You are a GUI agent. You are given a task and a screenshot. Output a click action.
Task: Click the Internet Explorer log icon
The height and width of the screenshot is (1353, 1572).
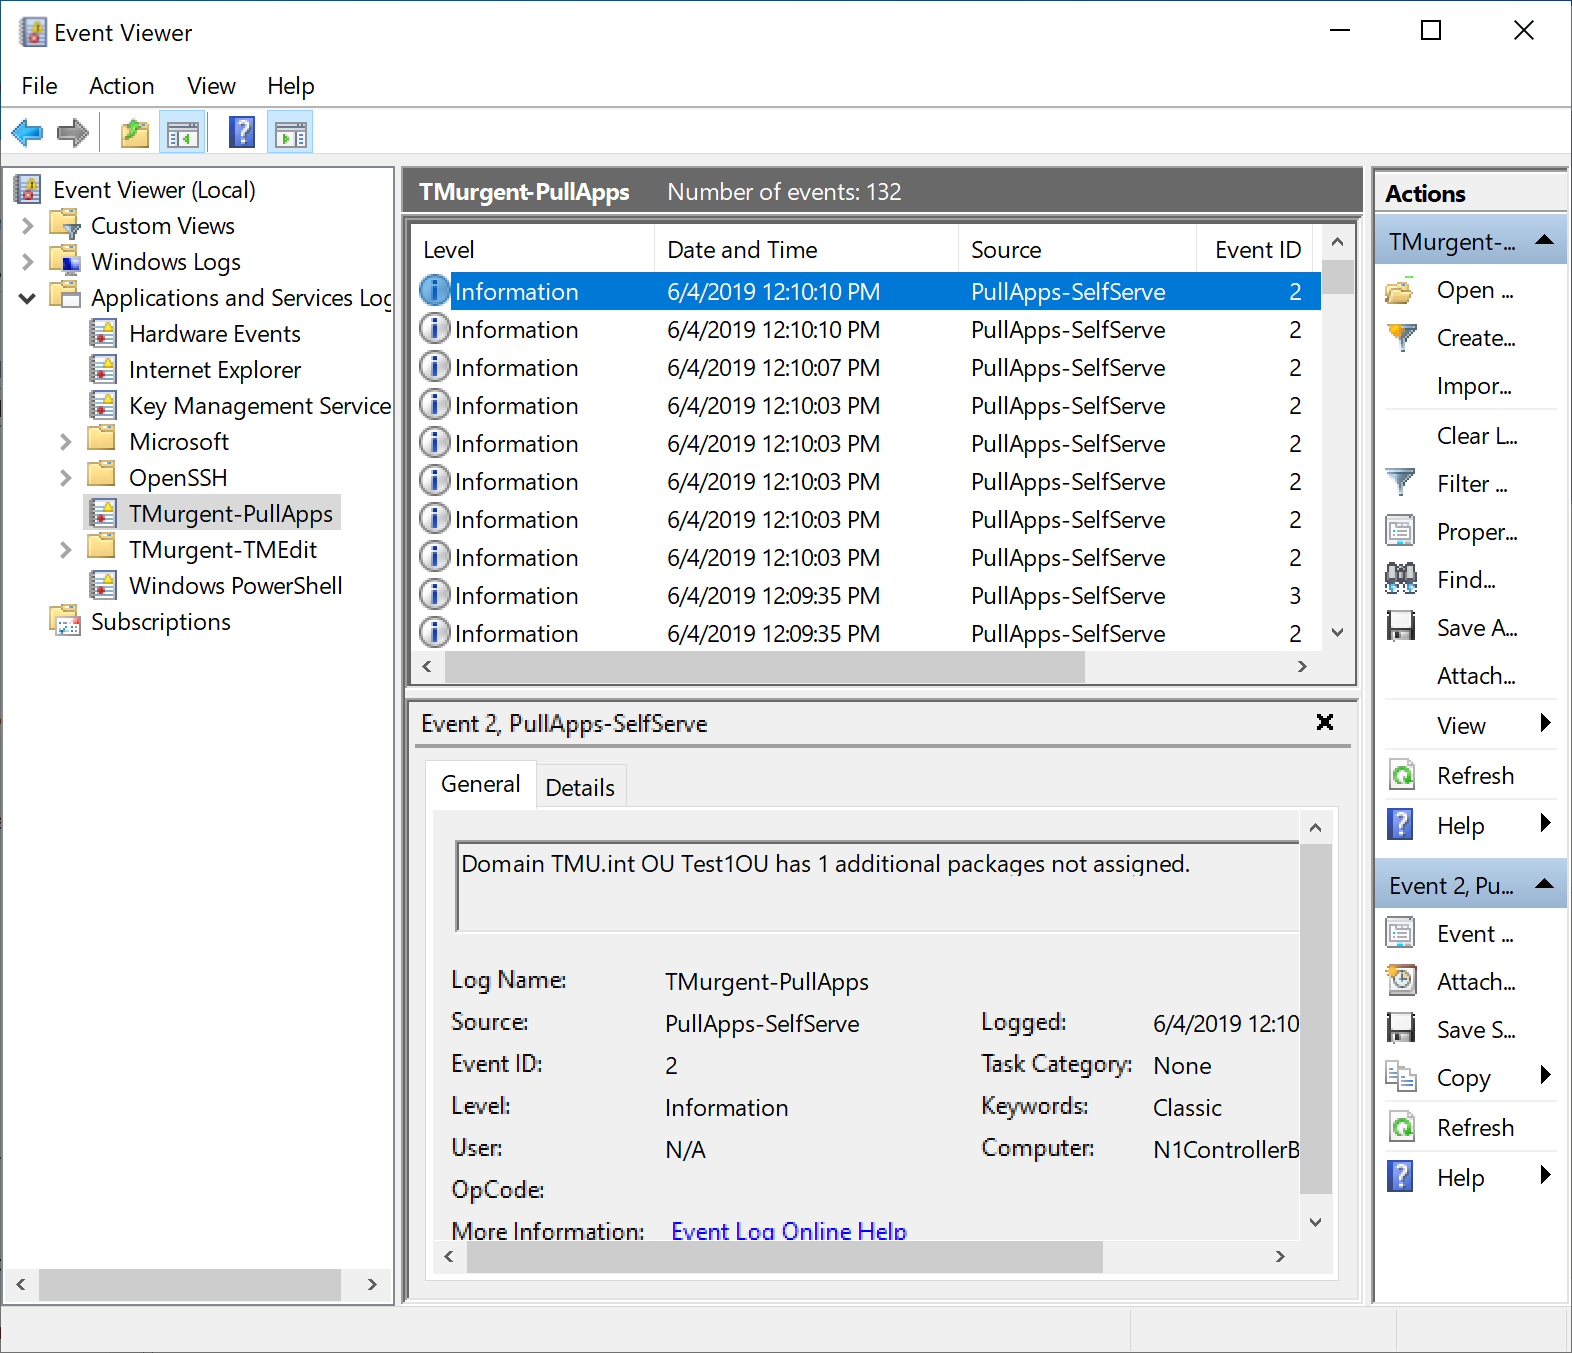pyautogui.click(x=102, y=369)
